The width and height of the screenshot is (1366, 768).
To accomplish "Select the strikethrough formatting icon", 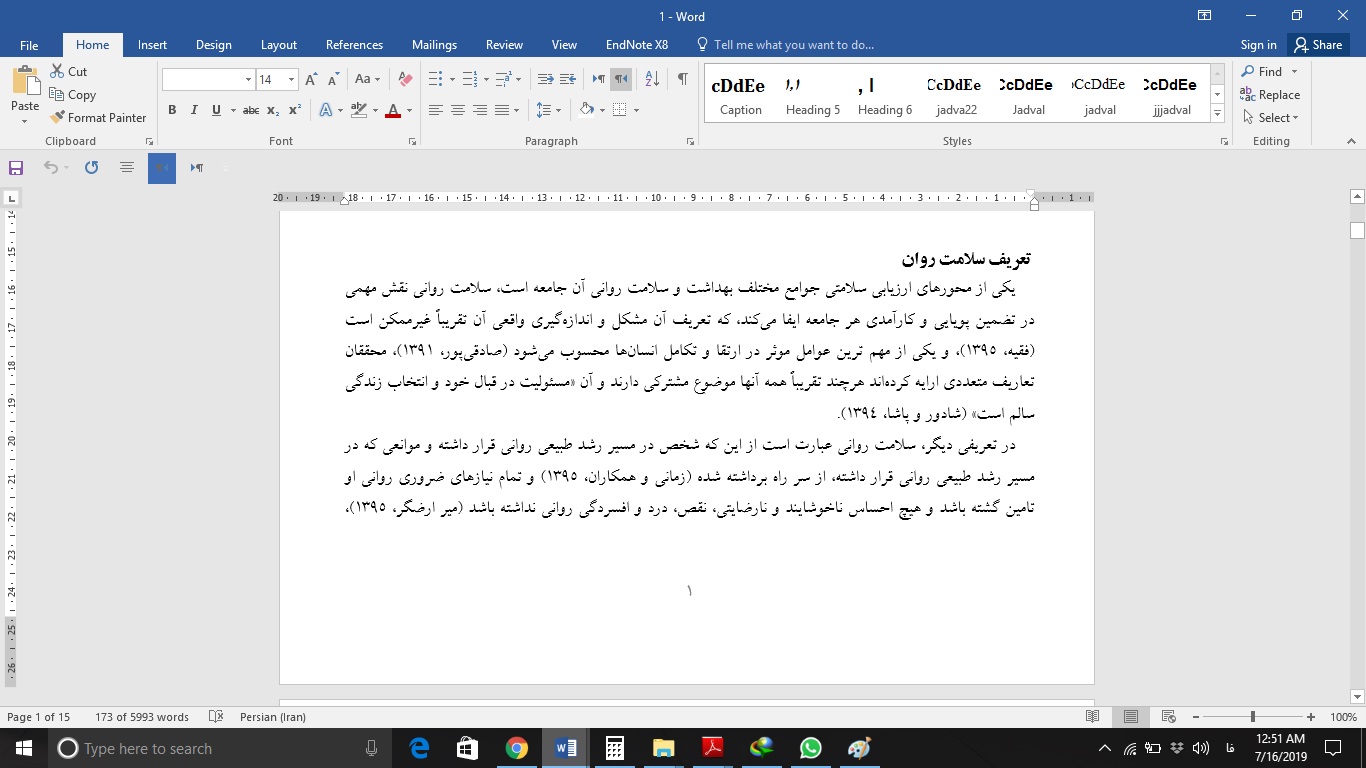I will click(252, 110).
